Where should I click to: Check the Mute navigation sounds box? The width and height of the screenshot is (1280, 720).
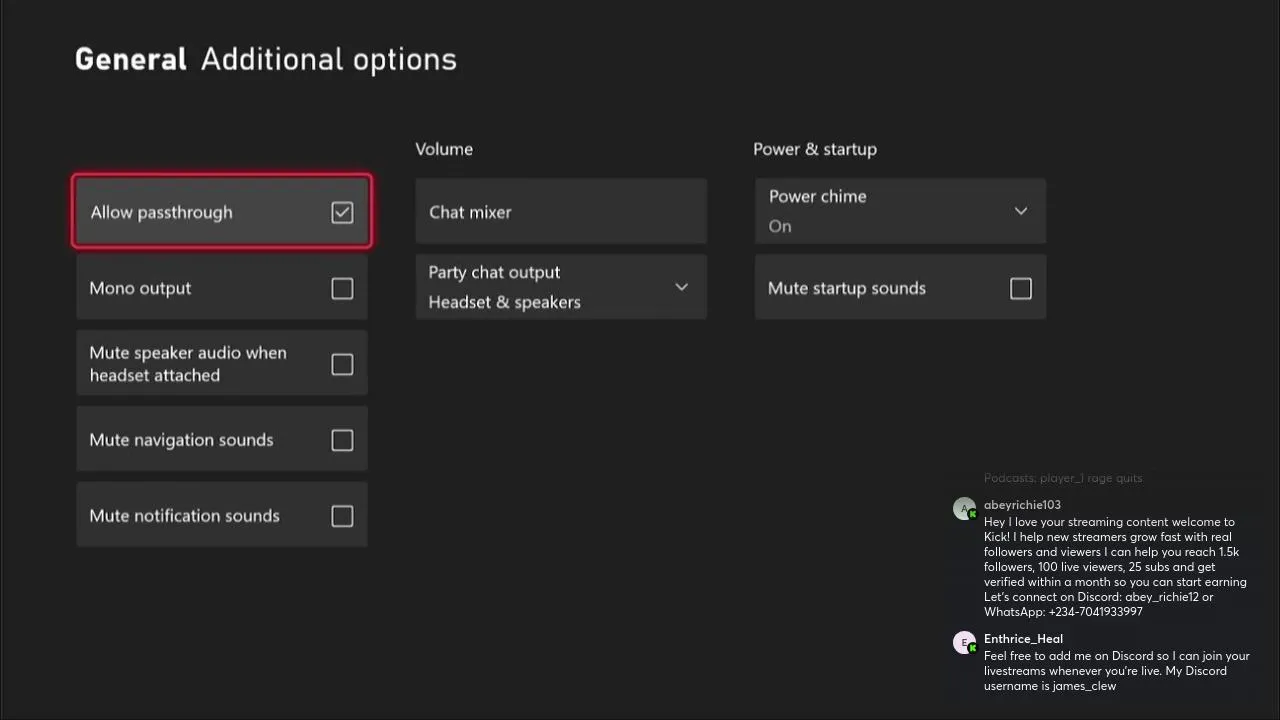pyautogui.click(x=342, y=440)
